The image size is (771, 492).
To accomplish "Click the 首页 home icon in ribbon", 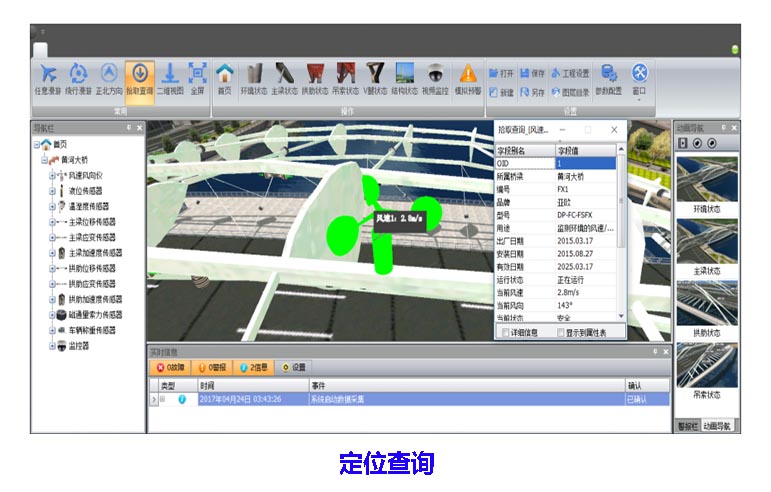I will [x=225, y=76].
